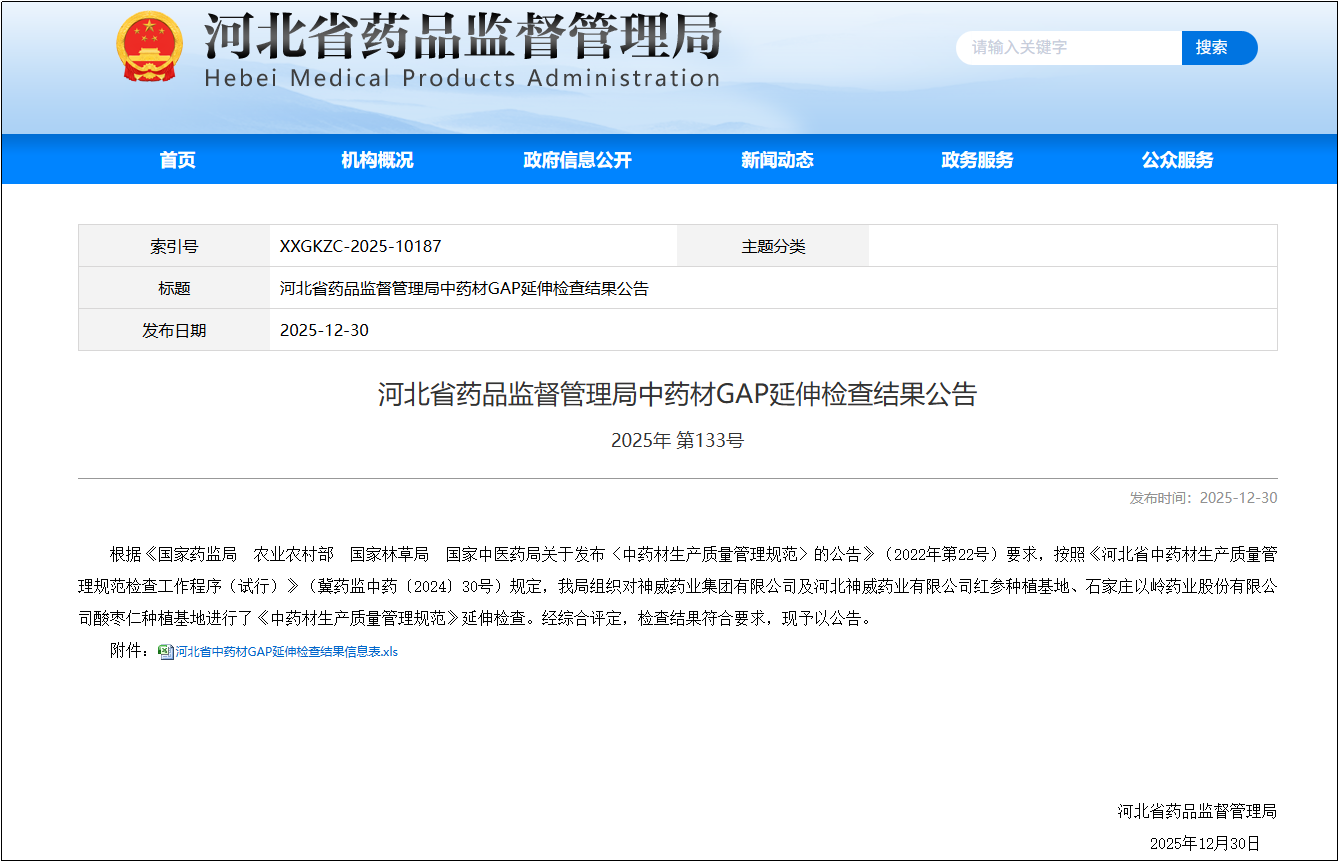Select 新闻动态 in the navigation bar
The width and height of the screenshot is (1341, 863).
(x=777, y=160)
